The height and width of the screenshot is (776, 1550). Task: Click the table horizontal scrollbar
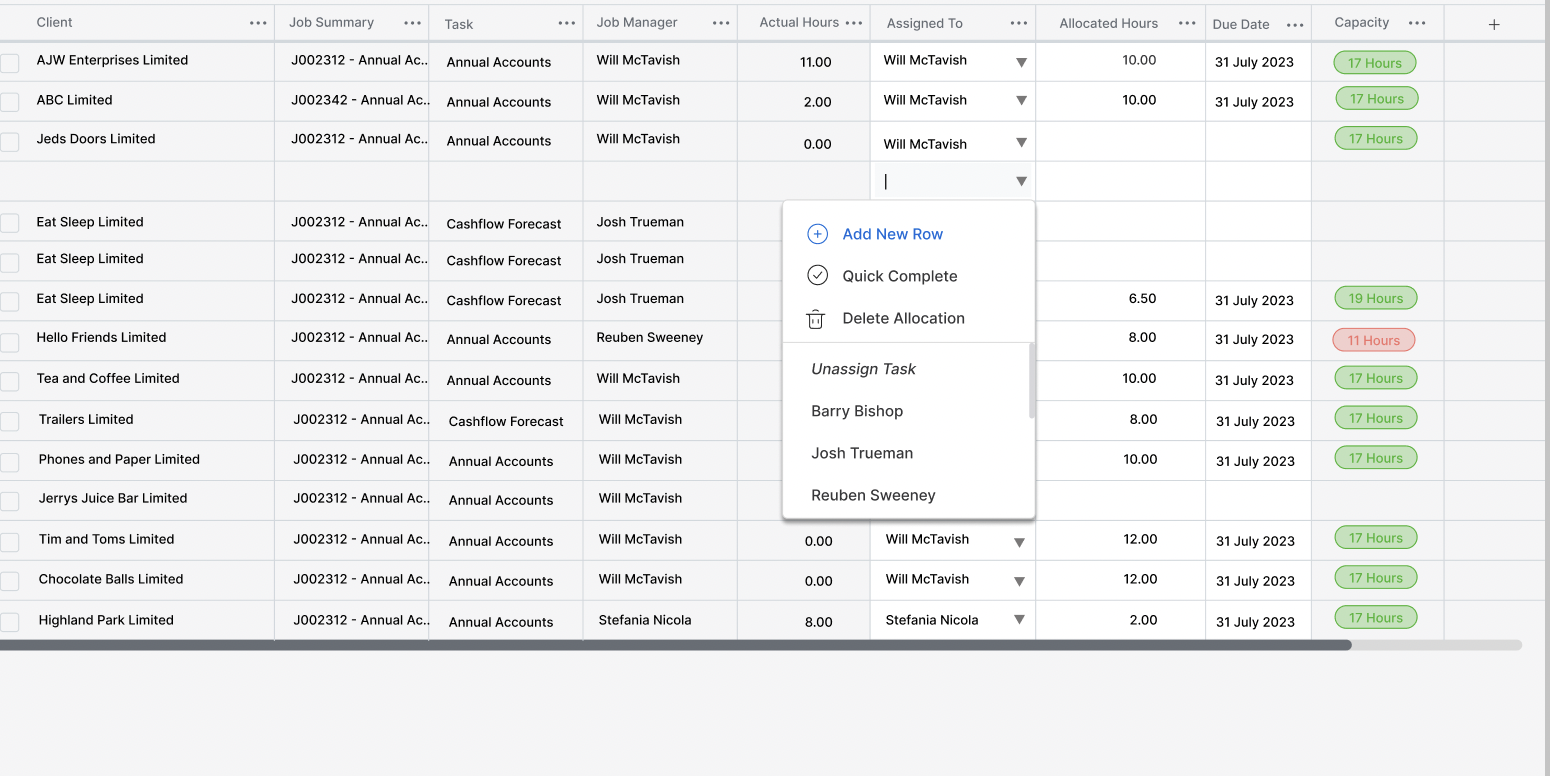pos(675,645)
